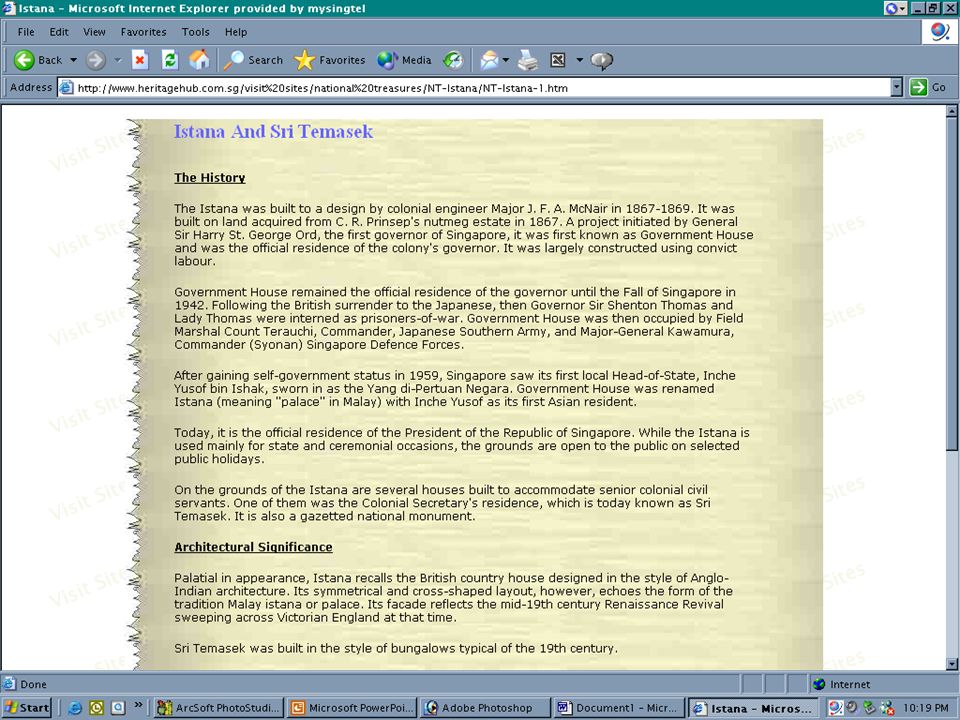Open the Edit menu
The image size is (960, 720).
pos(59,32)
